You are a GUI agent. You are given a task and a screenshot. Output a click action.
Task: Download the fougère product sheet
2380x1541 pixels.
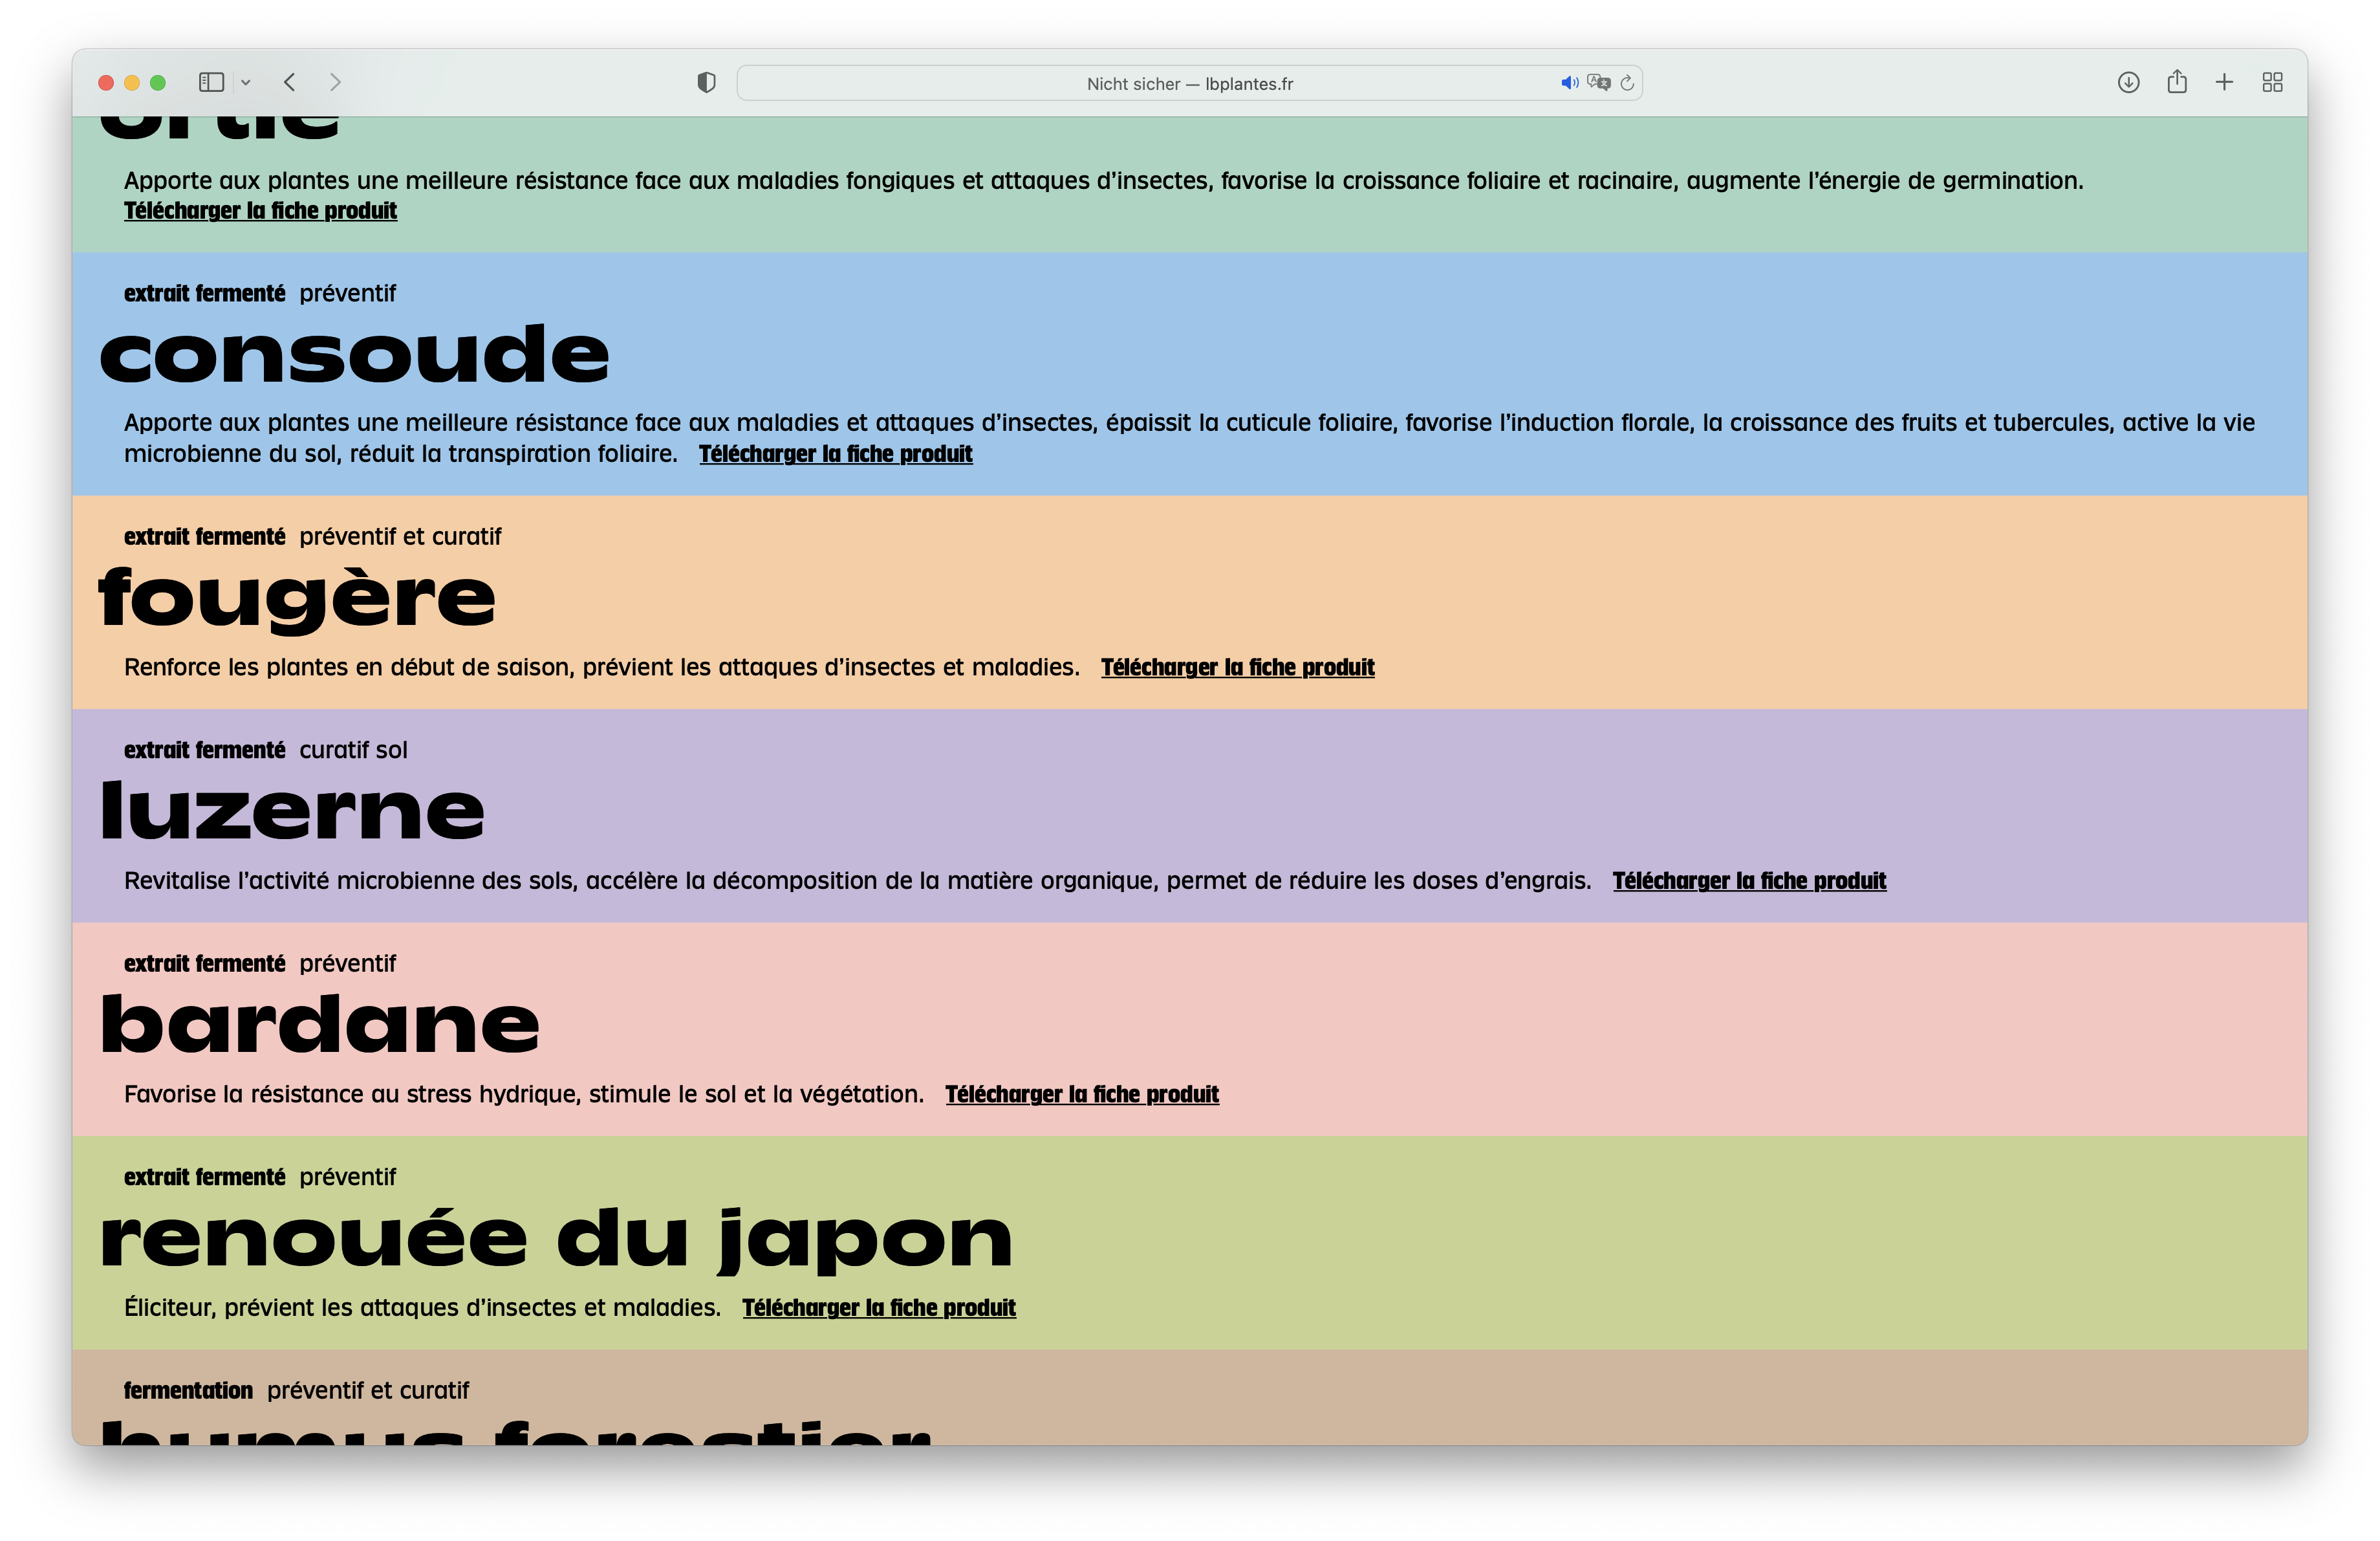coord(1237,667)
